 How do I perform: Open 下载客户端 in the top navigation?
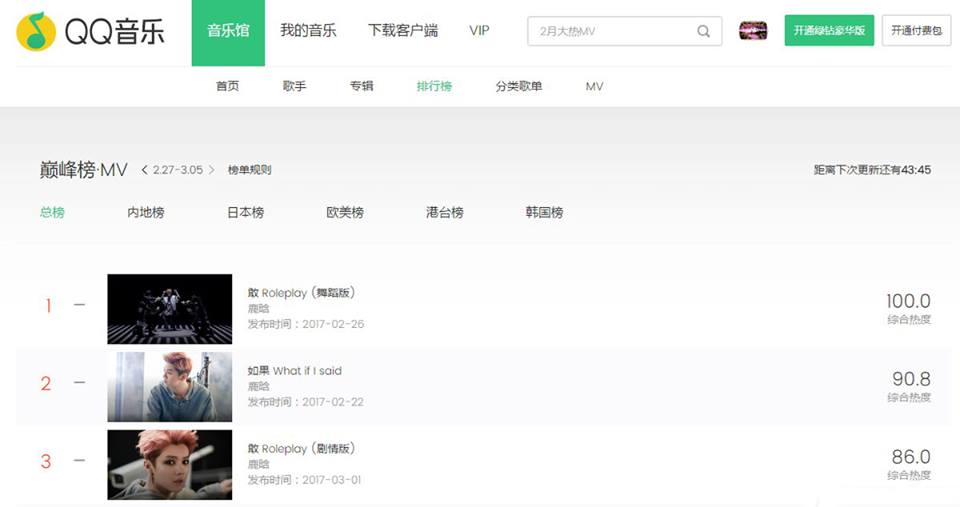click(403, 31)
